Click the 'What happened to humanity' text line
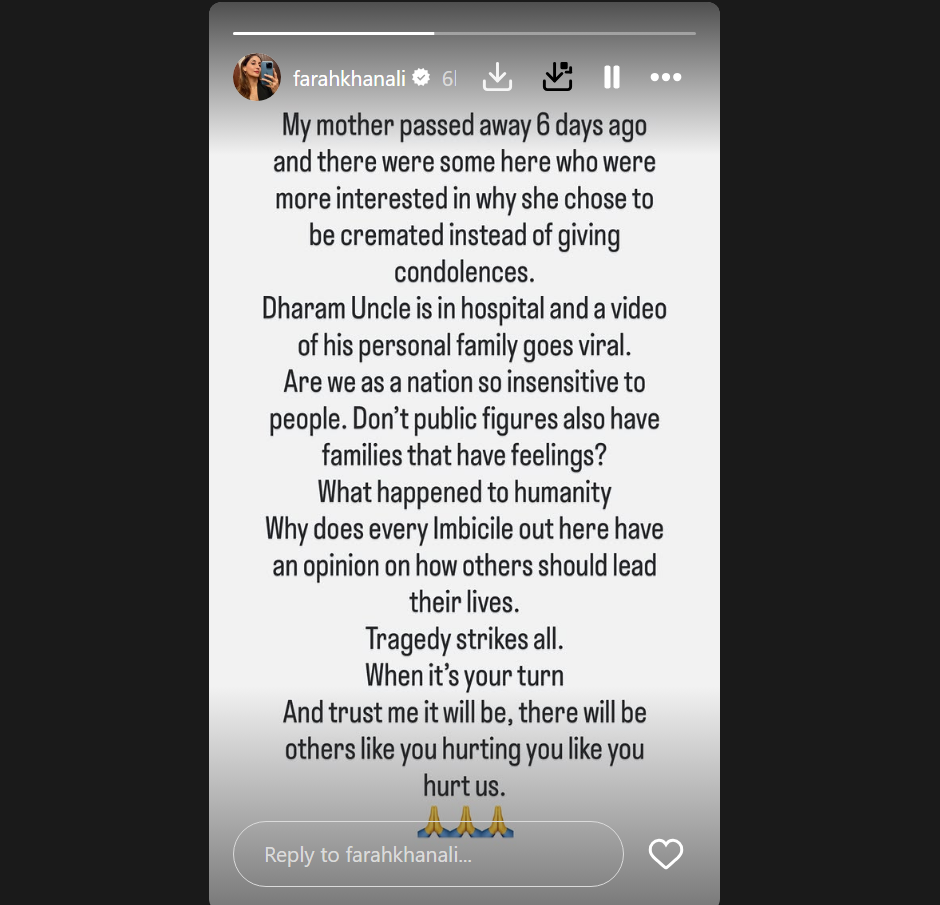The height and width of the screenshot is (905, 940). [x=465, y=493]
